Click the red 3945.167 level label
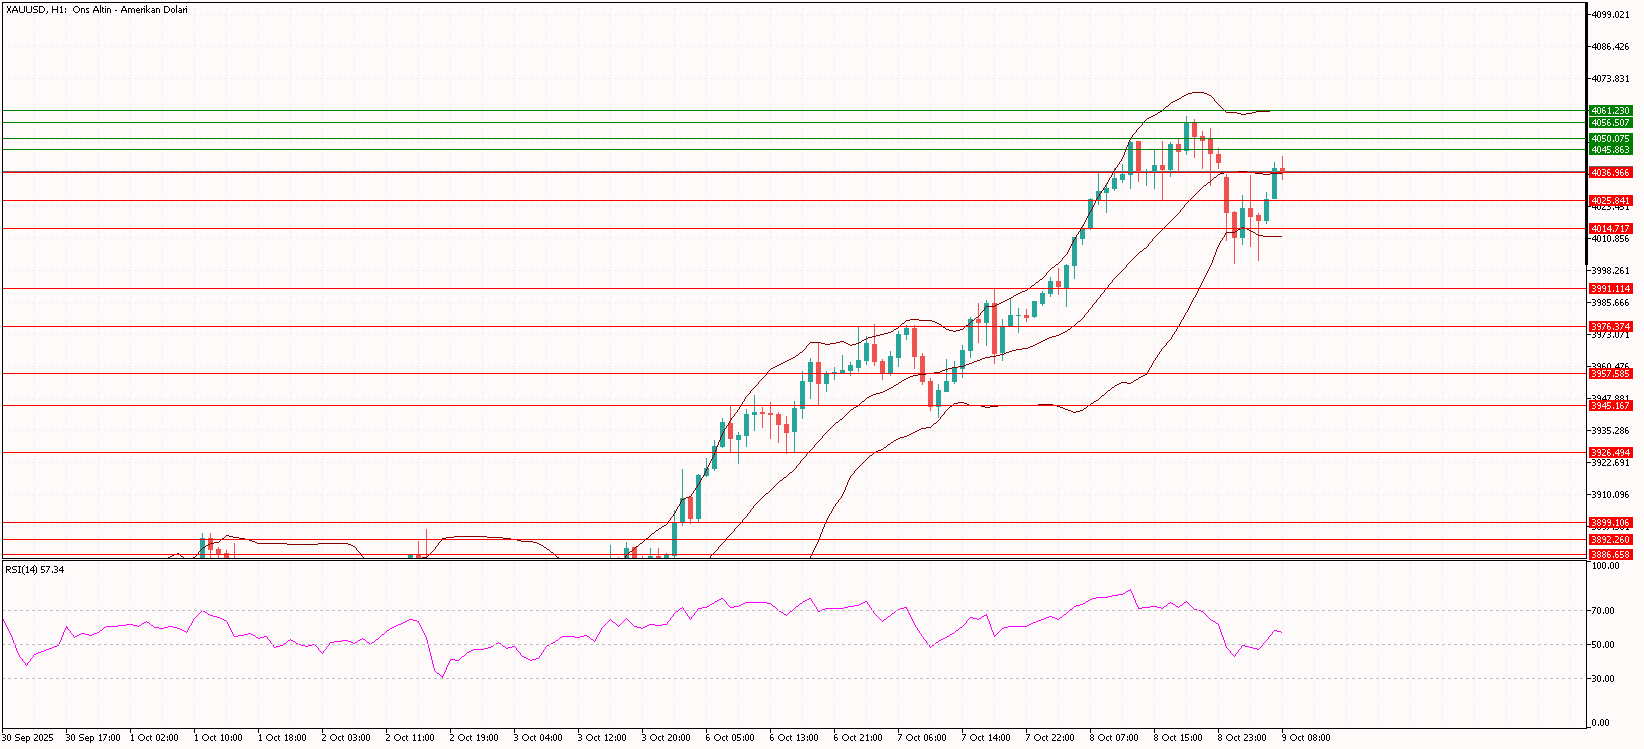 1610,406
